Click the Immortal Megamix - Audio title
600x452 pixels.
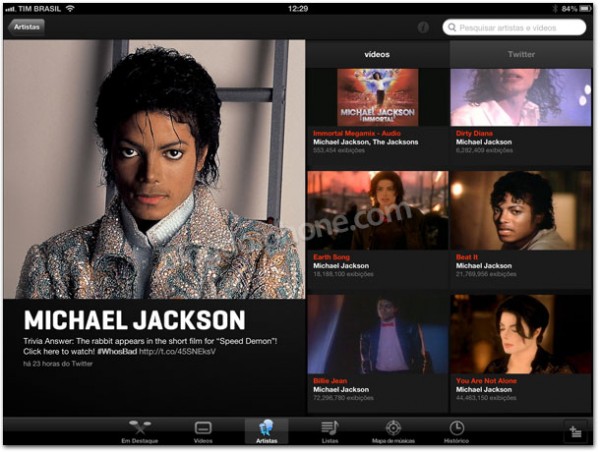click(x=357, y=134)
